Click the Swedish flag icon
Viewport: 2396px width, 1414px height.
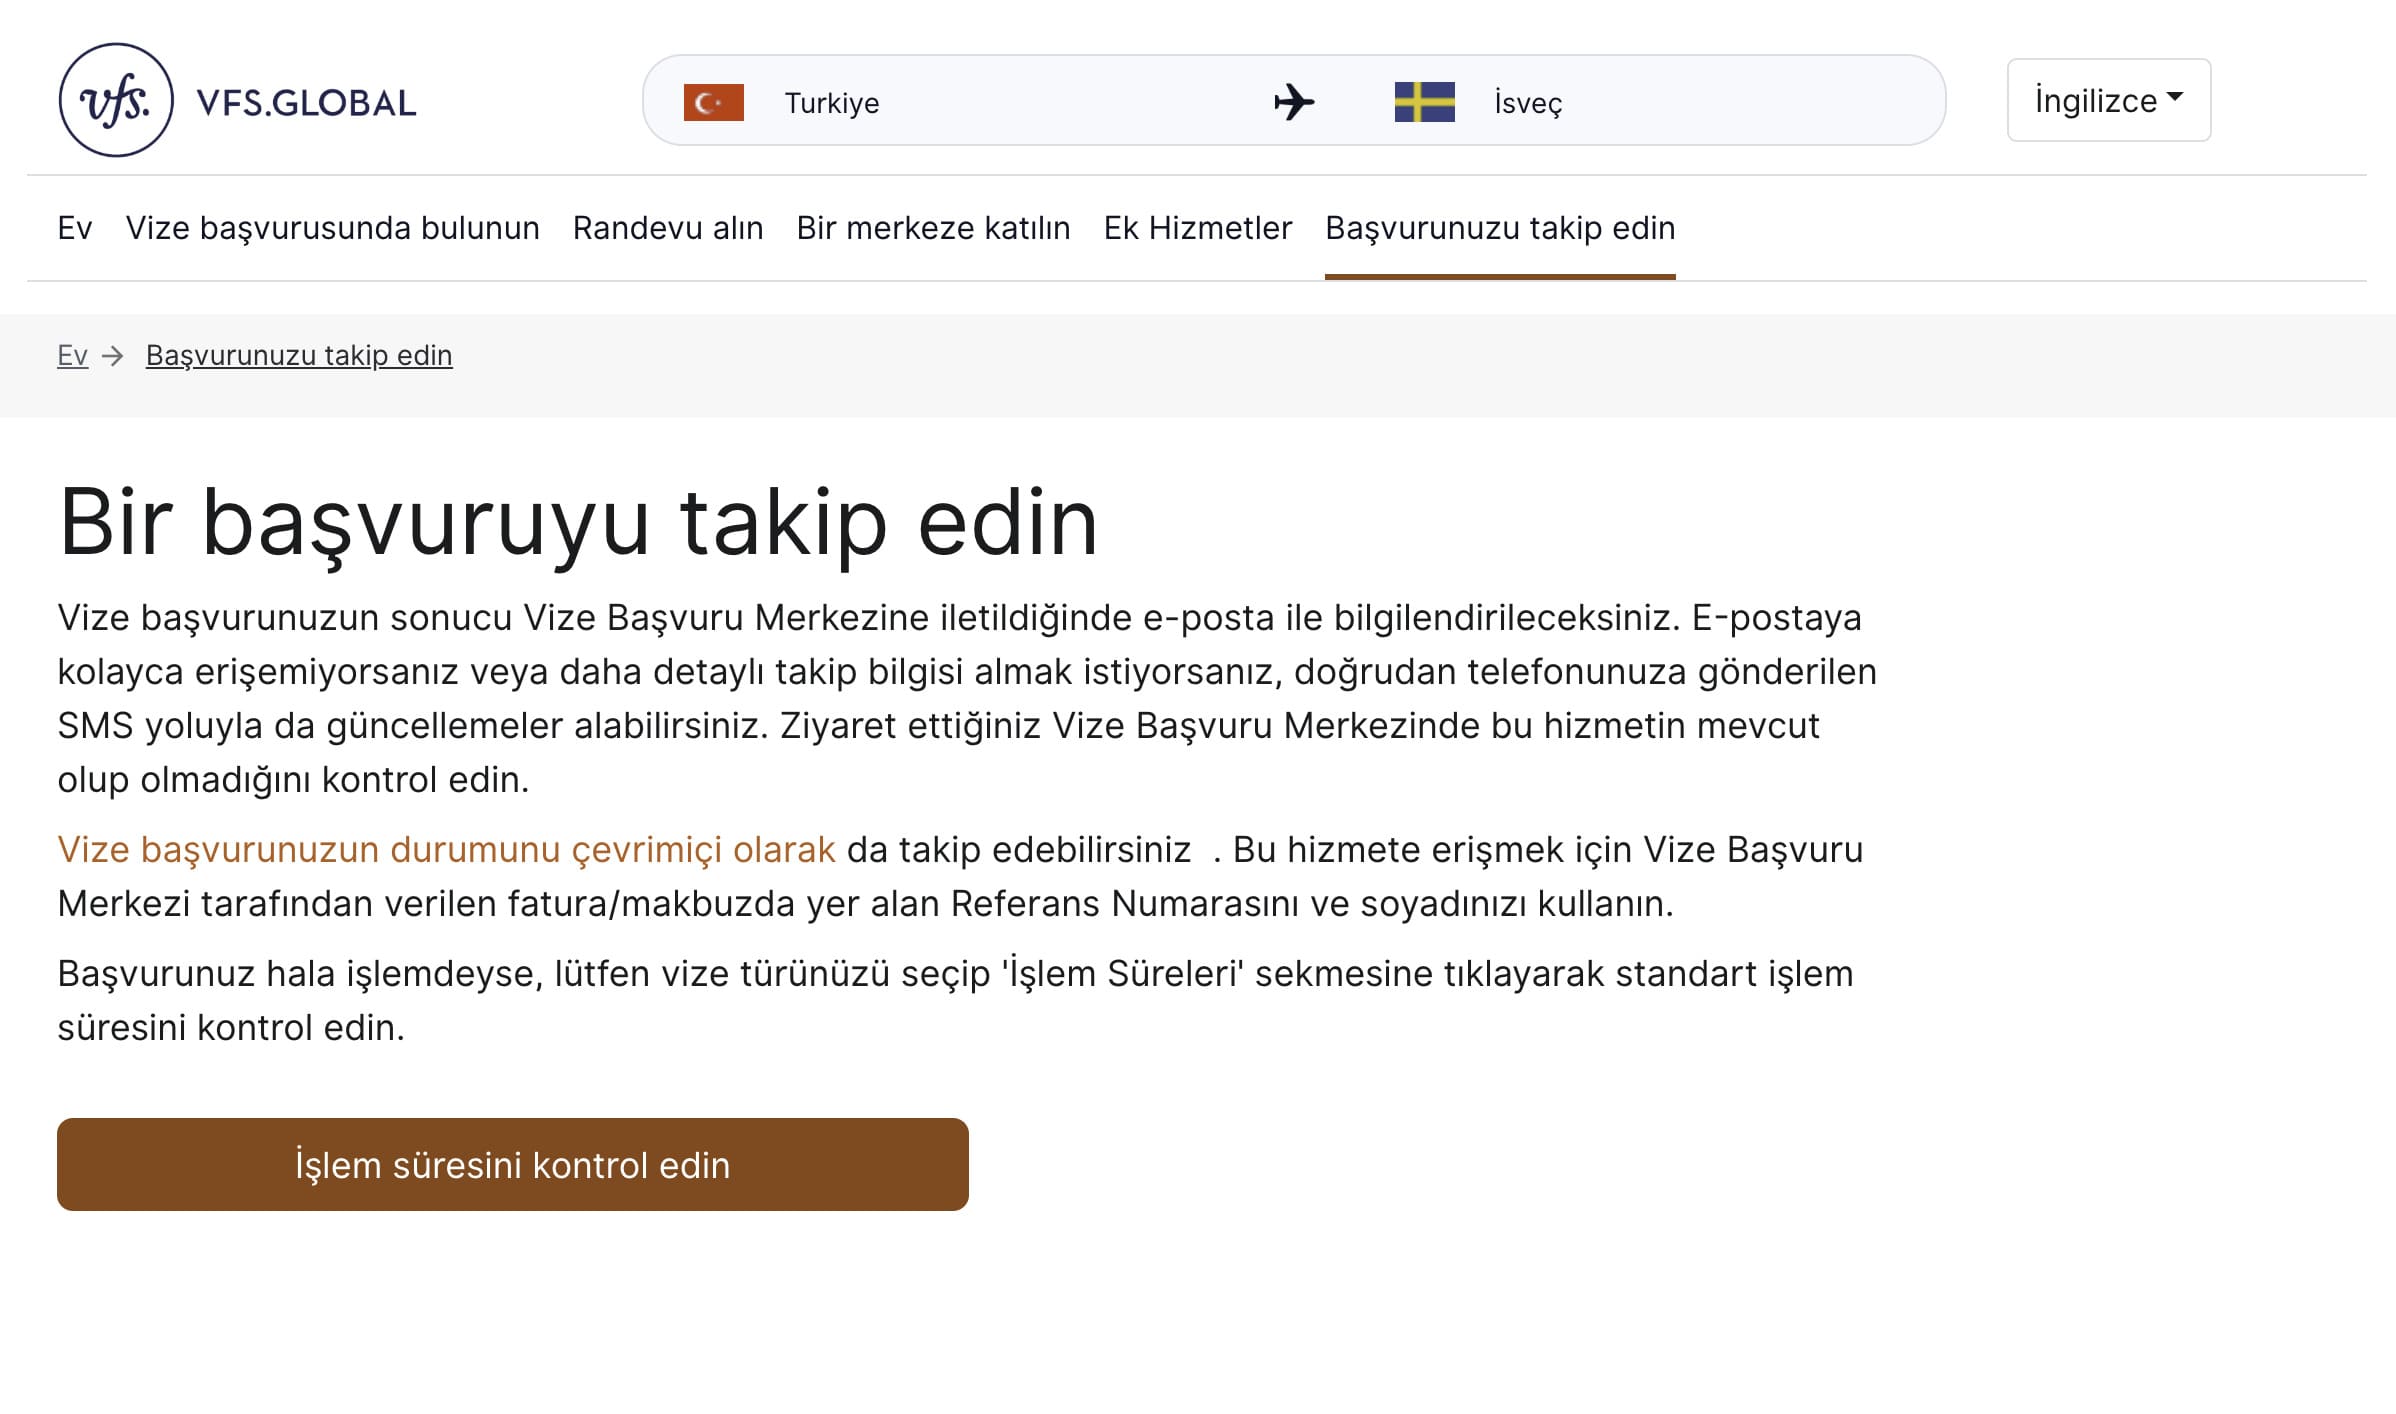click(x=1424, y=100)
